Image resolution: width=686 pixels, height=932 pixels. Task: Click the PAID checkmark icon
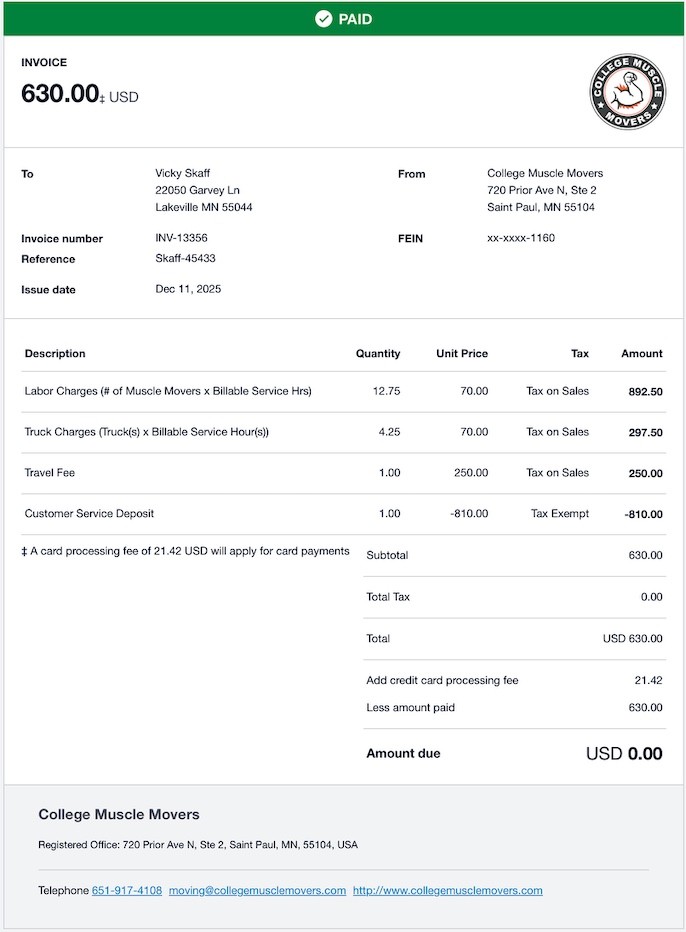click(x=323, y=19)
